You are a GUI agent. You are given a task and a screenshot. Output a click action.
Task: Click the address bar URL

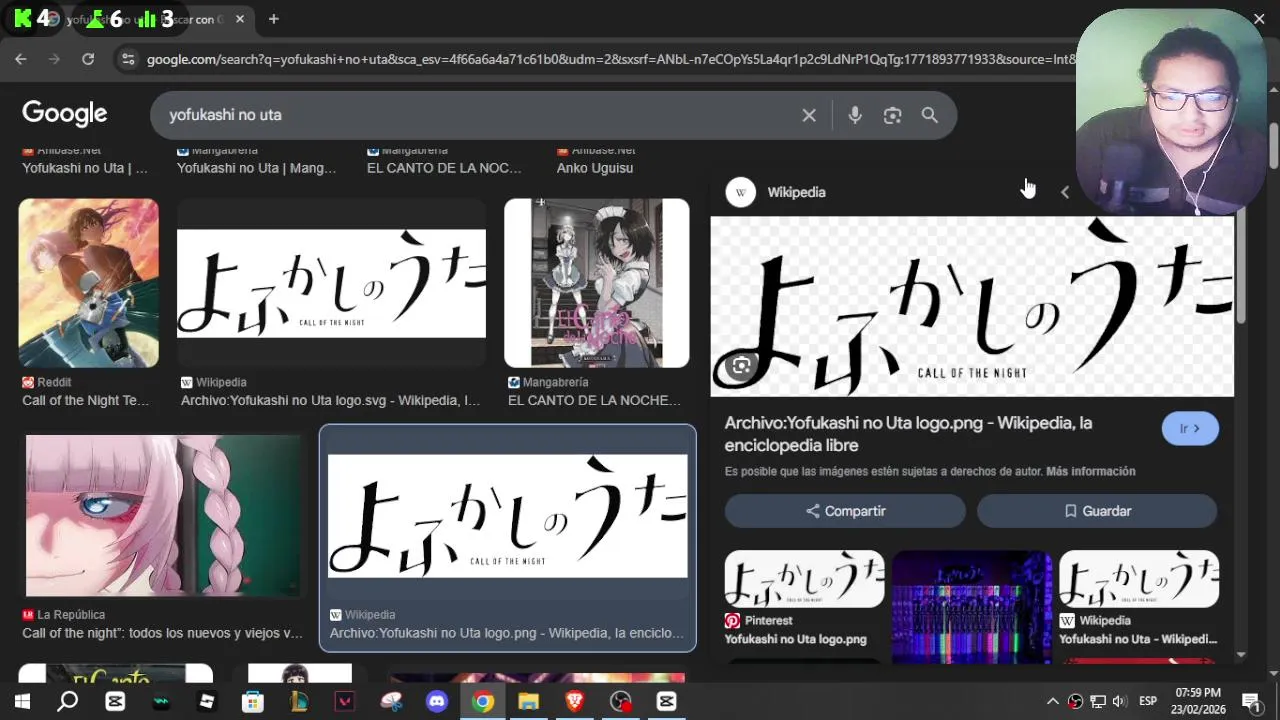coord(610,60)
